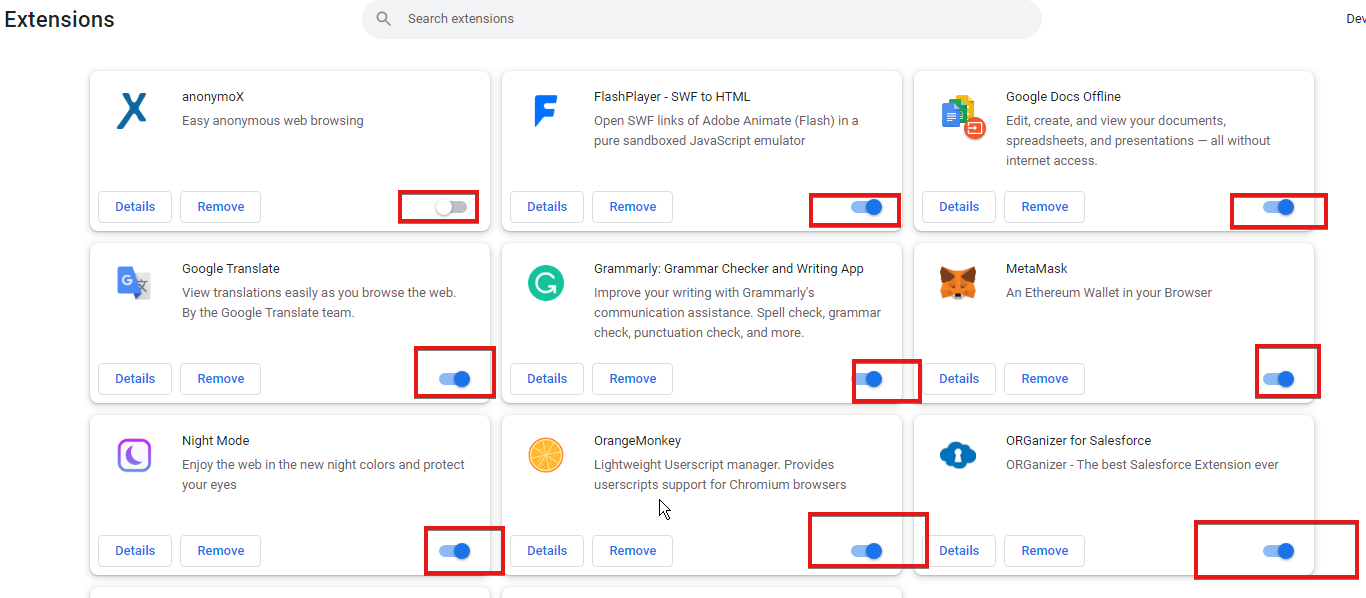Viewport: 1366px width, 598px height.
Task: Click the MetaMask fox icon
Action: [x=958, y=283]
